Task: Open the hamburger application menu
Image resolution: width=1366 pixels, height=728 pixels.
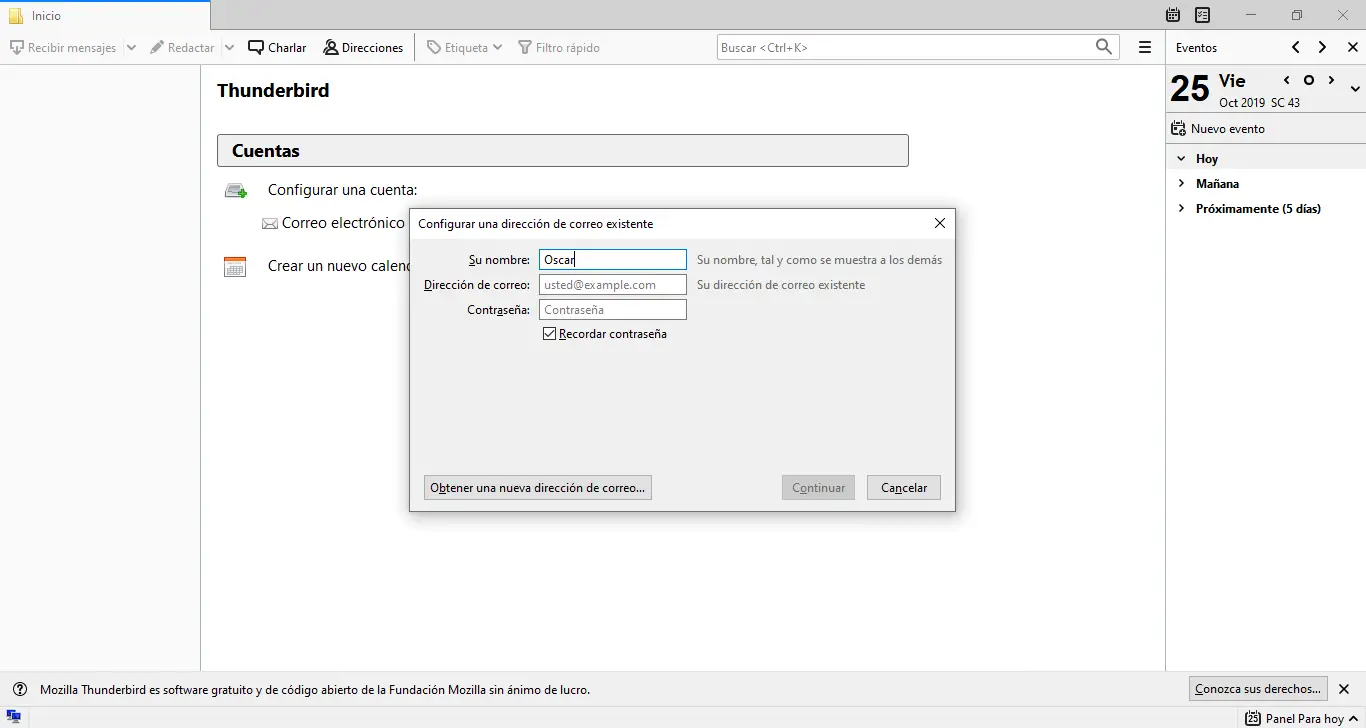Action: [1145, 48]
